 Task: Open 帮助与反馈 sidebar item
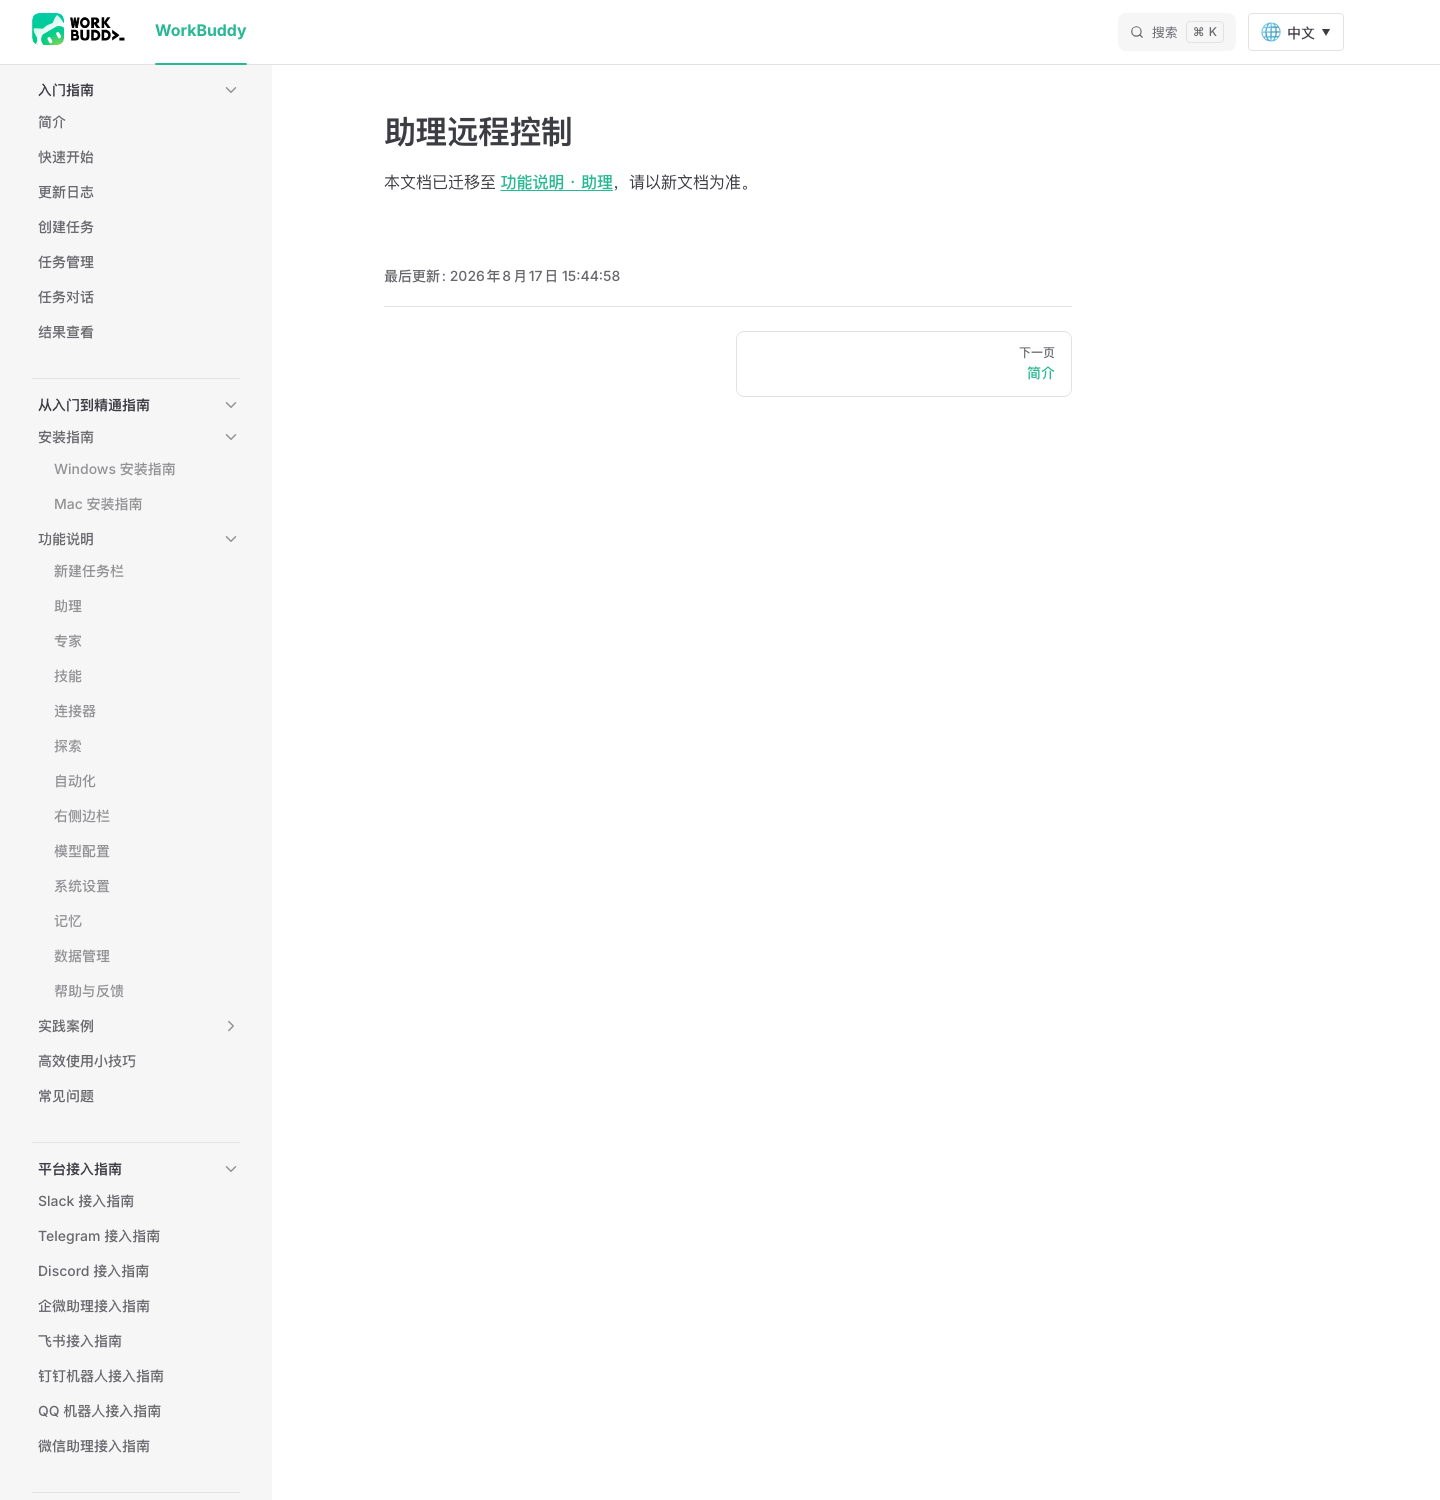[89, 991]
